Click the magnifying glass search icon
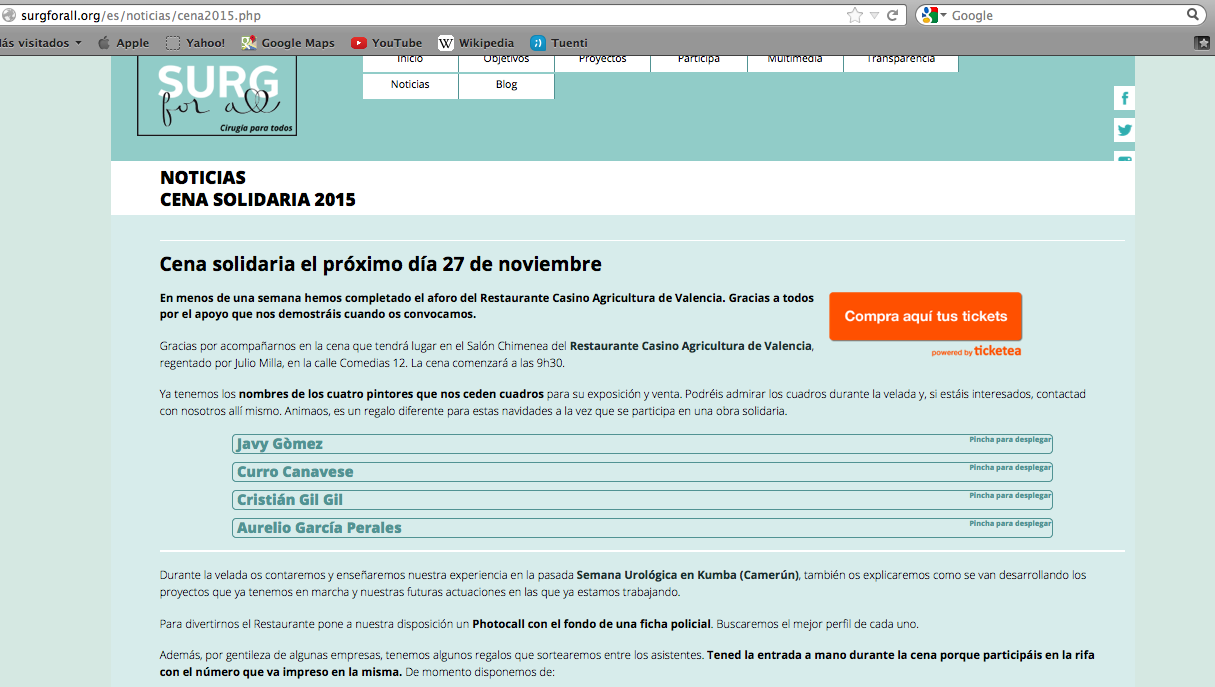This screenshot has width=1215, height=687. coord(1193,15)
